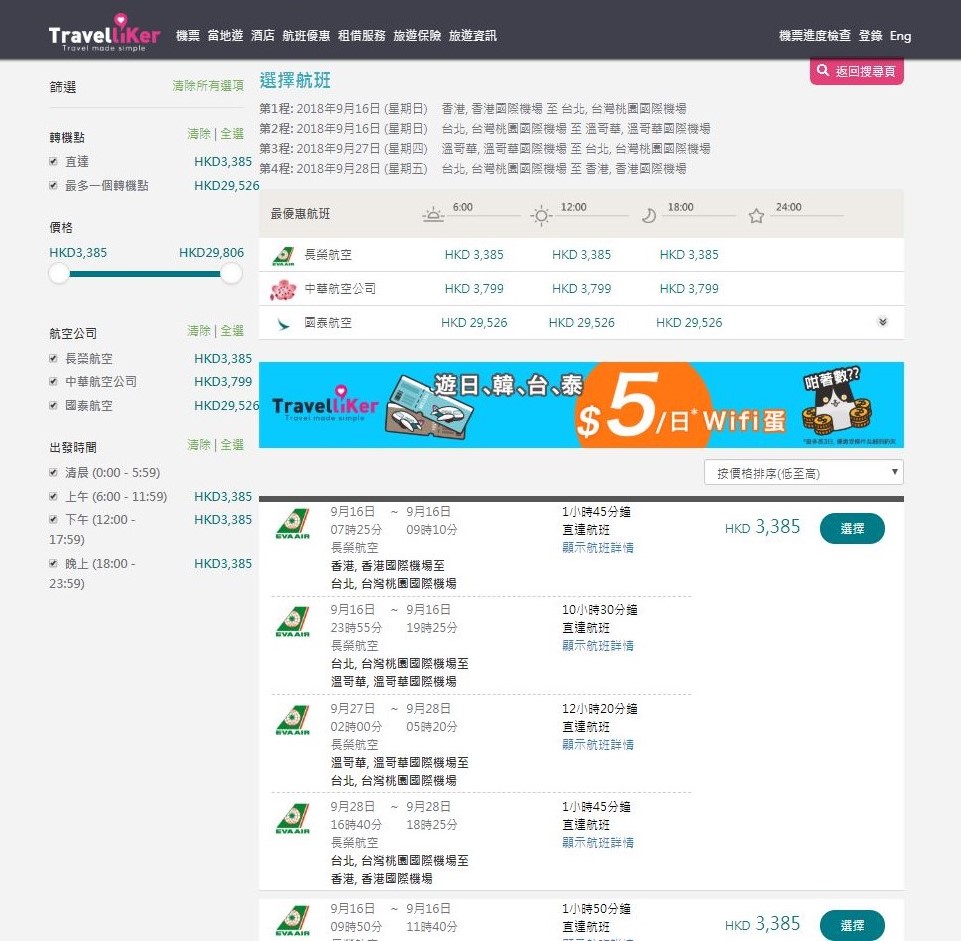
Task: Click the $5/日 Wifi蛋 promotional banner
Action: tap(581, 405)
